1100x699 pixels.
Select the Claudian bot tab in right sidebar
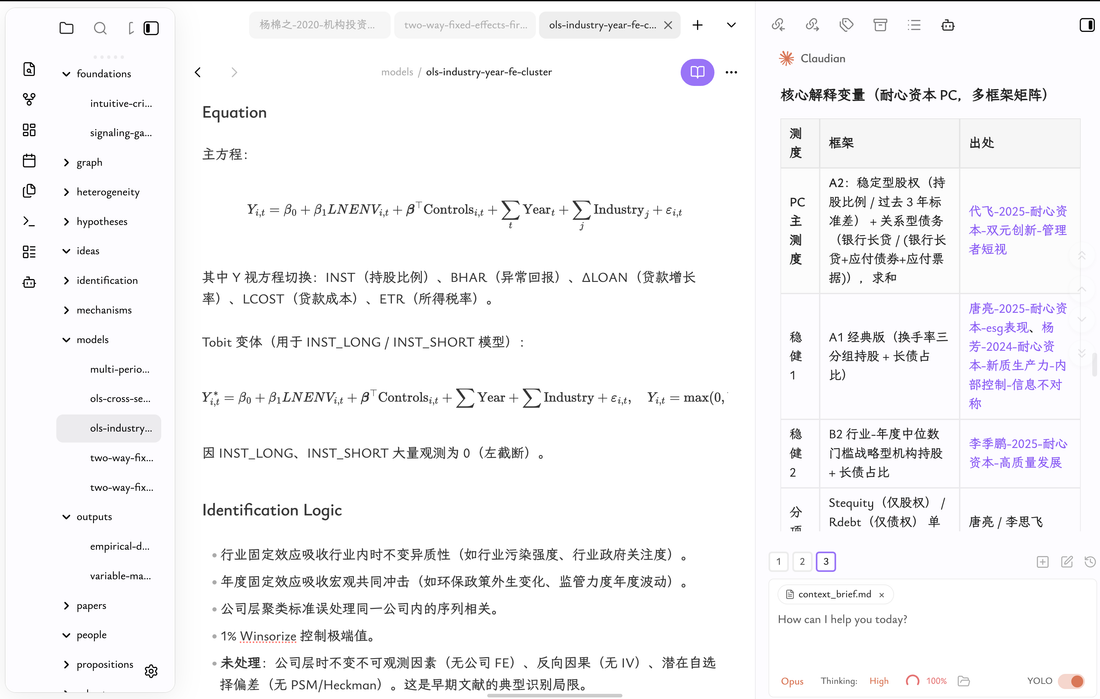[948, 25]
